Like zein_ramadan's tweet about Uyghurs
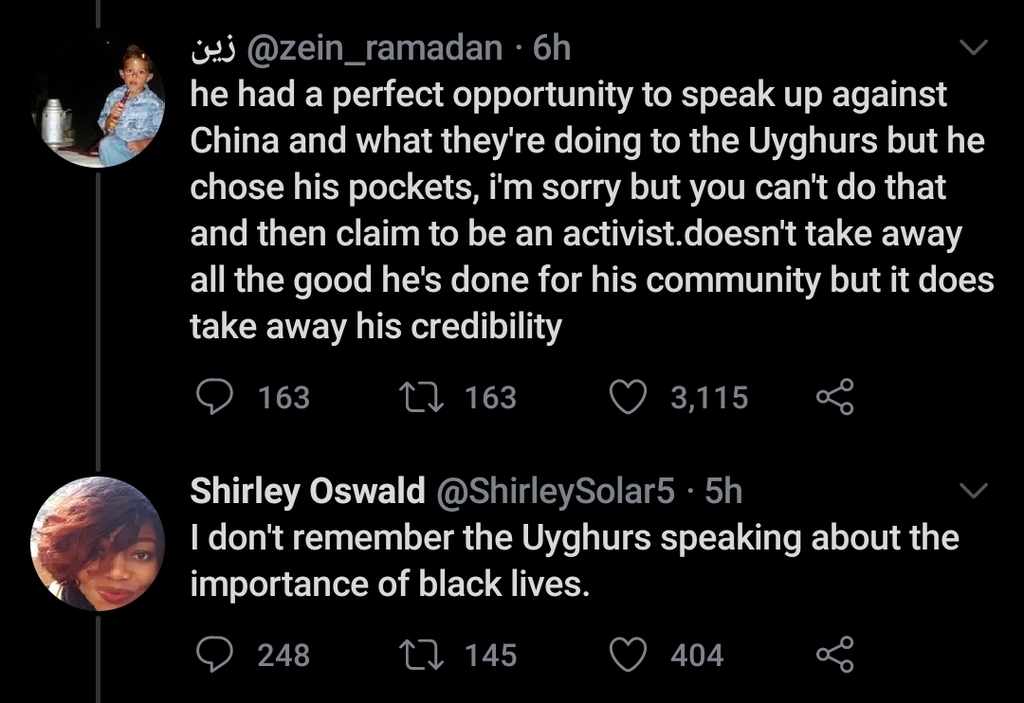This screenshot has height=703, width=1024. coord(627,398)
